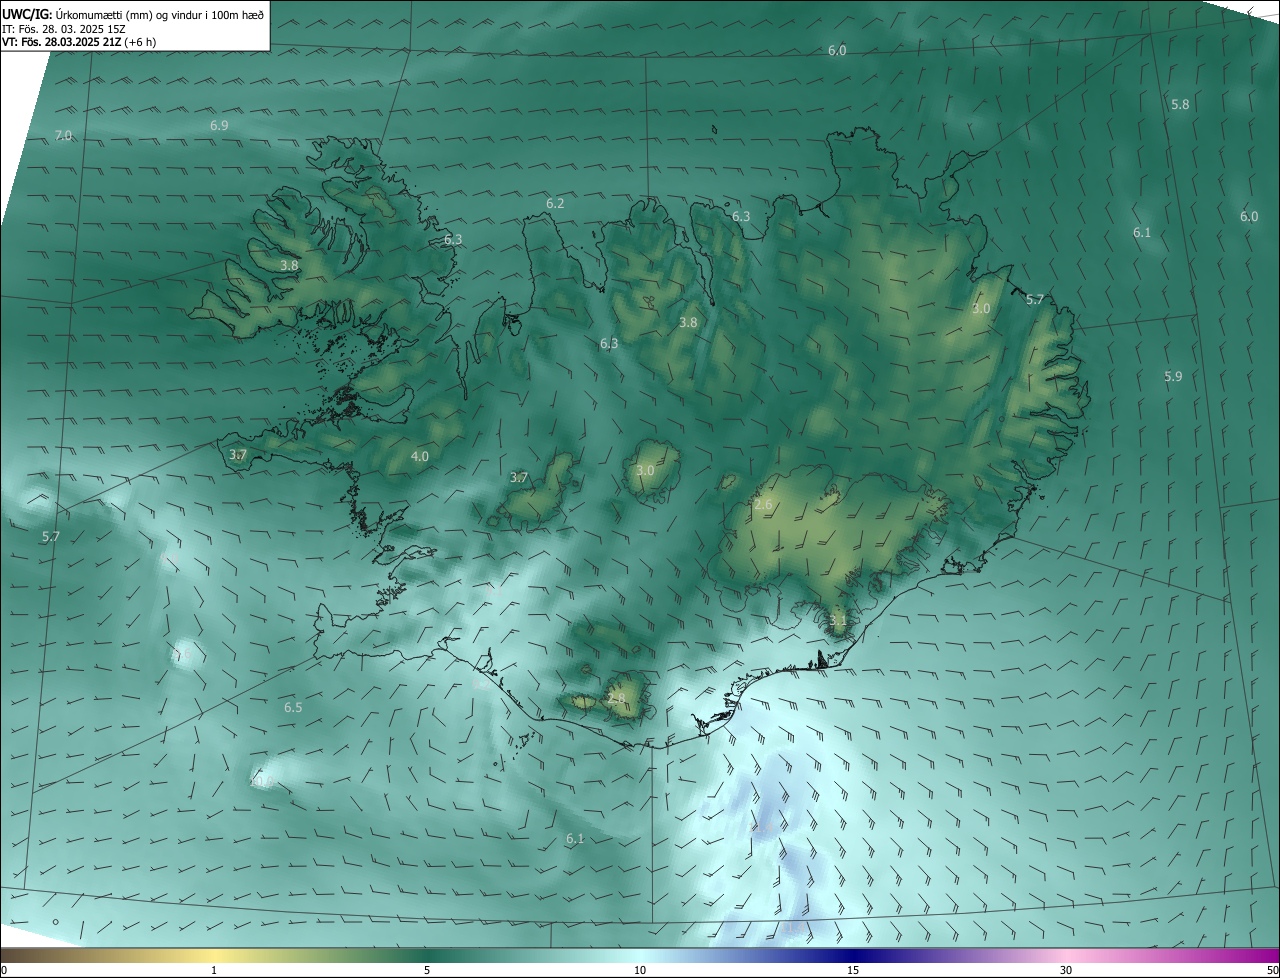Click the 6.5 value on the map
The height and width of the screenshot is (978, 1280).
(x=293, y=707)
